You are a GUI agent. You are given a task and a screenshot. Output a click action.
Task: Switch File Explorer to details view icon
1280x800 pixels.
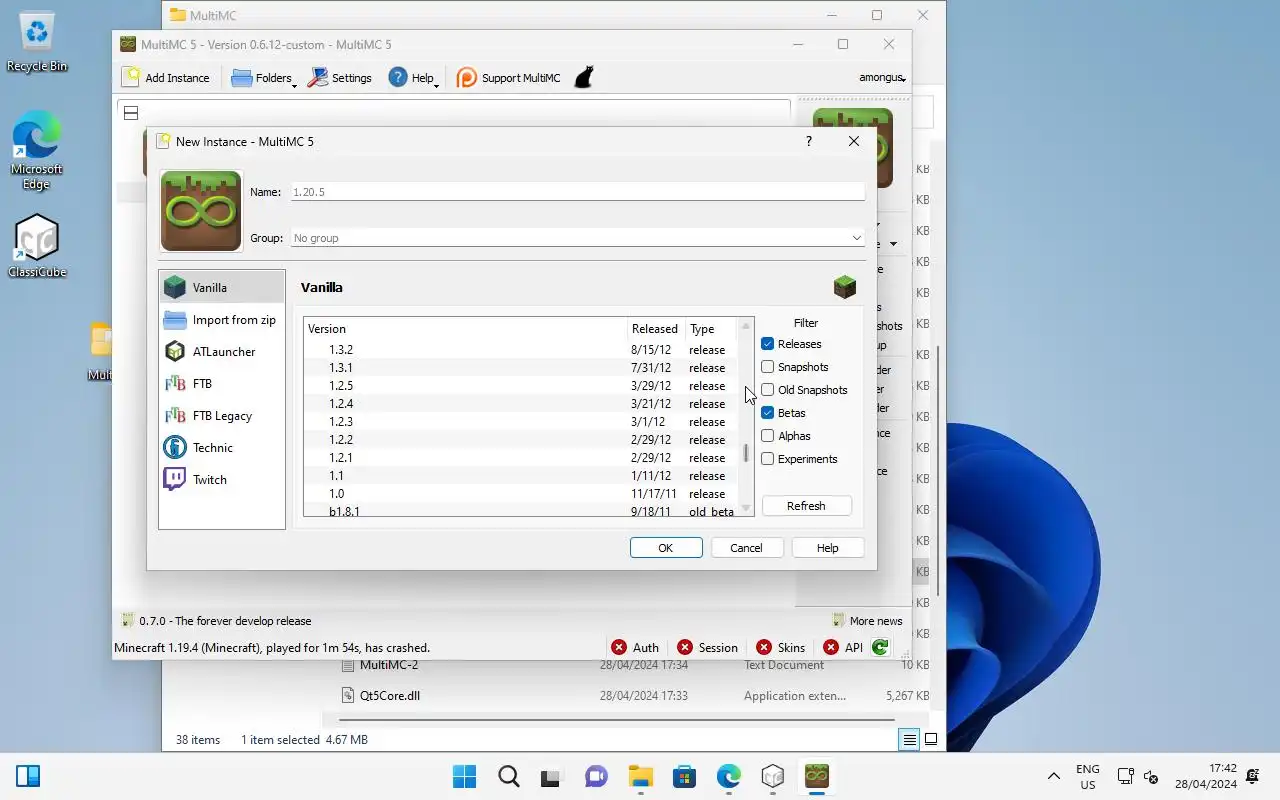(x=909, y=740)
